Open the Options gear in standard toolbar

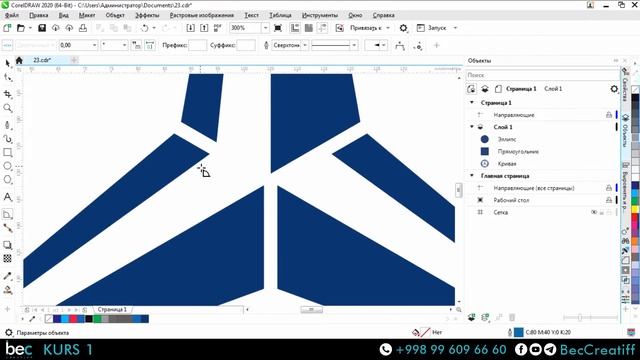tap(403, 28)
